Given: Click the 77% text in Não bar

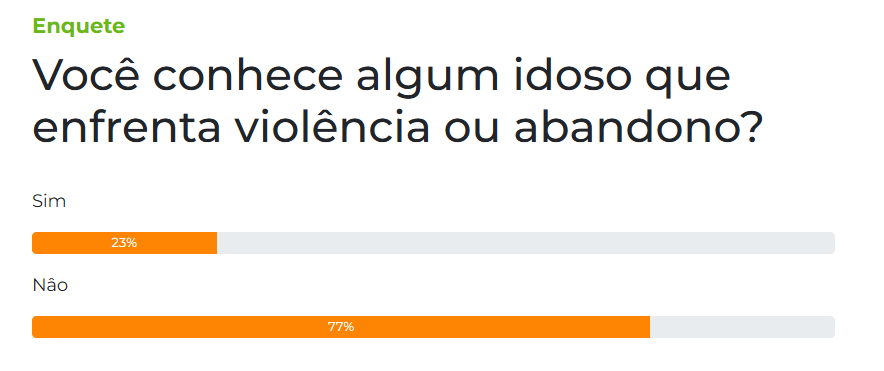Looking at the screenshot, I should tap(341, 327).
